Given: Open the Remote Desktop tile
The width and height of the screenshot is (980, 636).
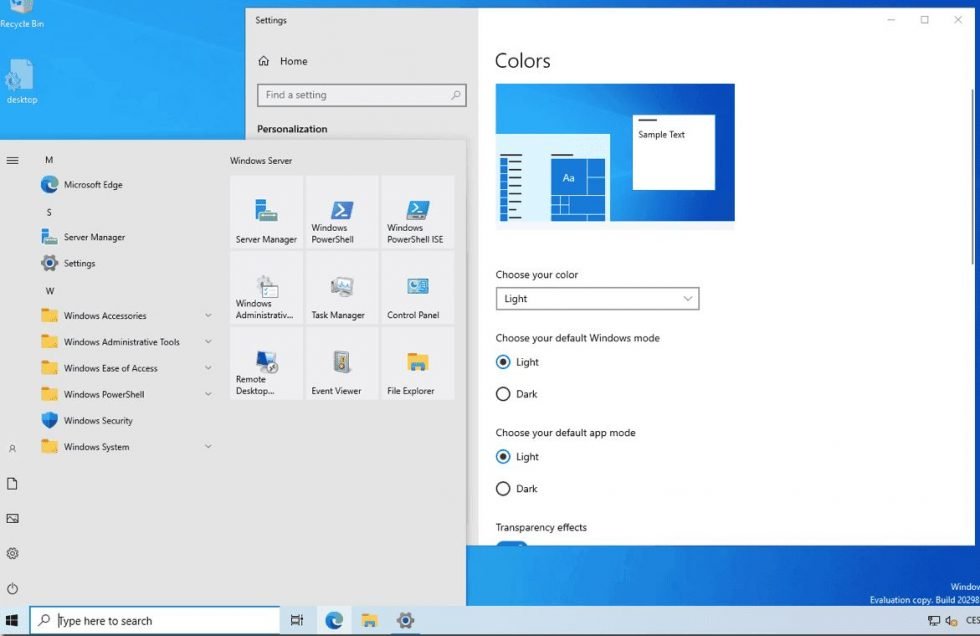Looking at the screenshot, I should (x=265, y=363).
